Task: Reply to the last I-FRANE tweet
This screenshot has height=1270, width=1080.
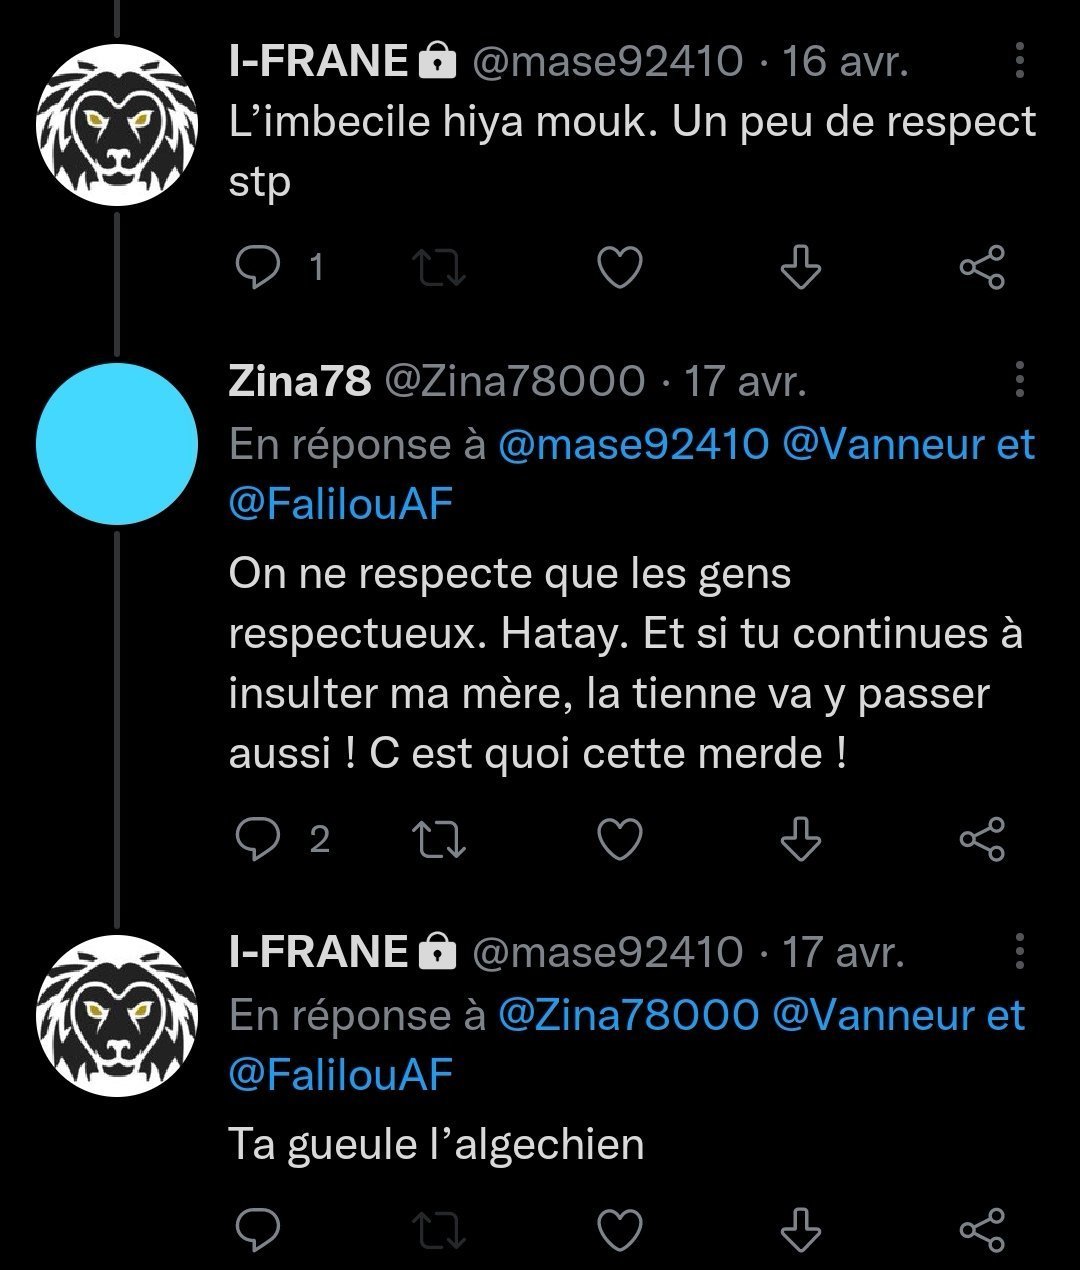Action: coord(256,1229)
